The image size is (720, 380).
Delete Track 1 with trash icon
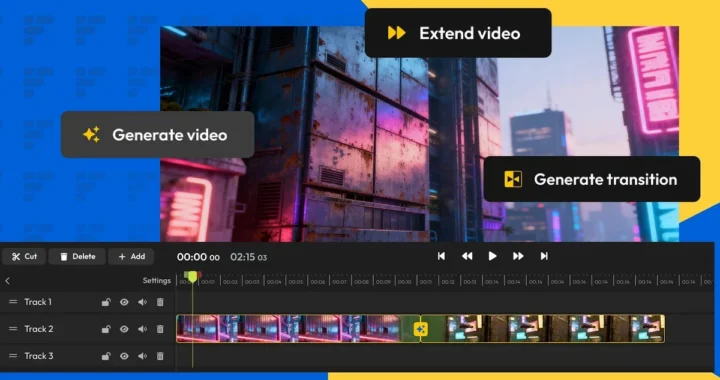(160, 302)
